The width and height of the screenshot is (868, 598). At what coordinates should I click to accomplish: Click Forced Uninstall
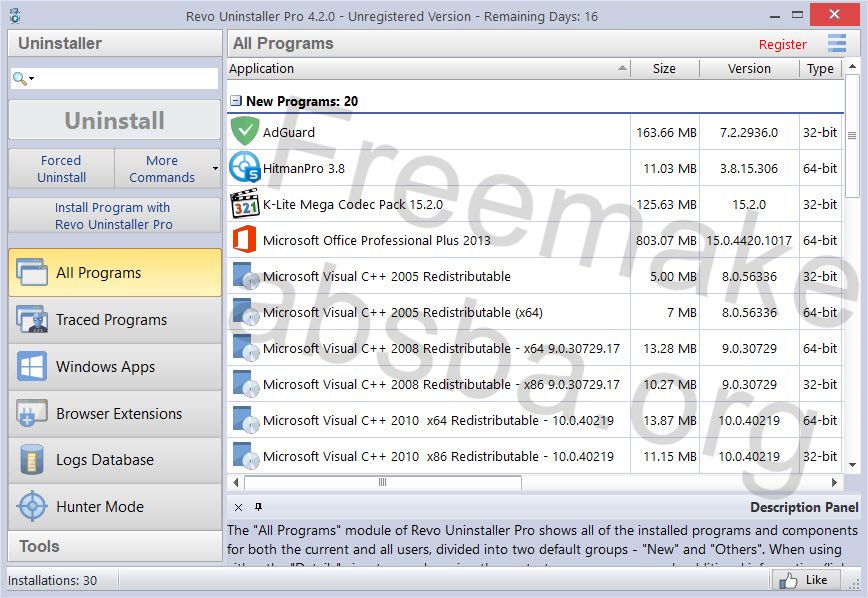[x=61, y=168]
